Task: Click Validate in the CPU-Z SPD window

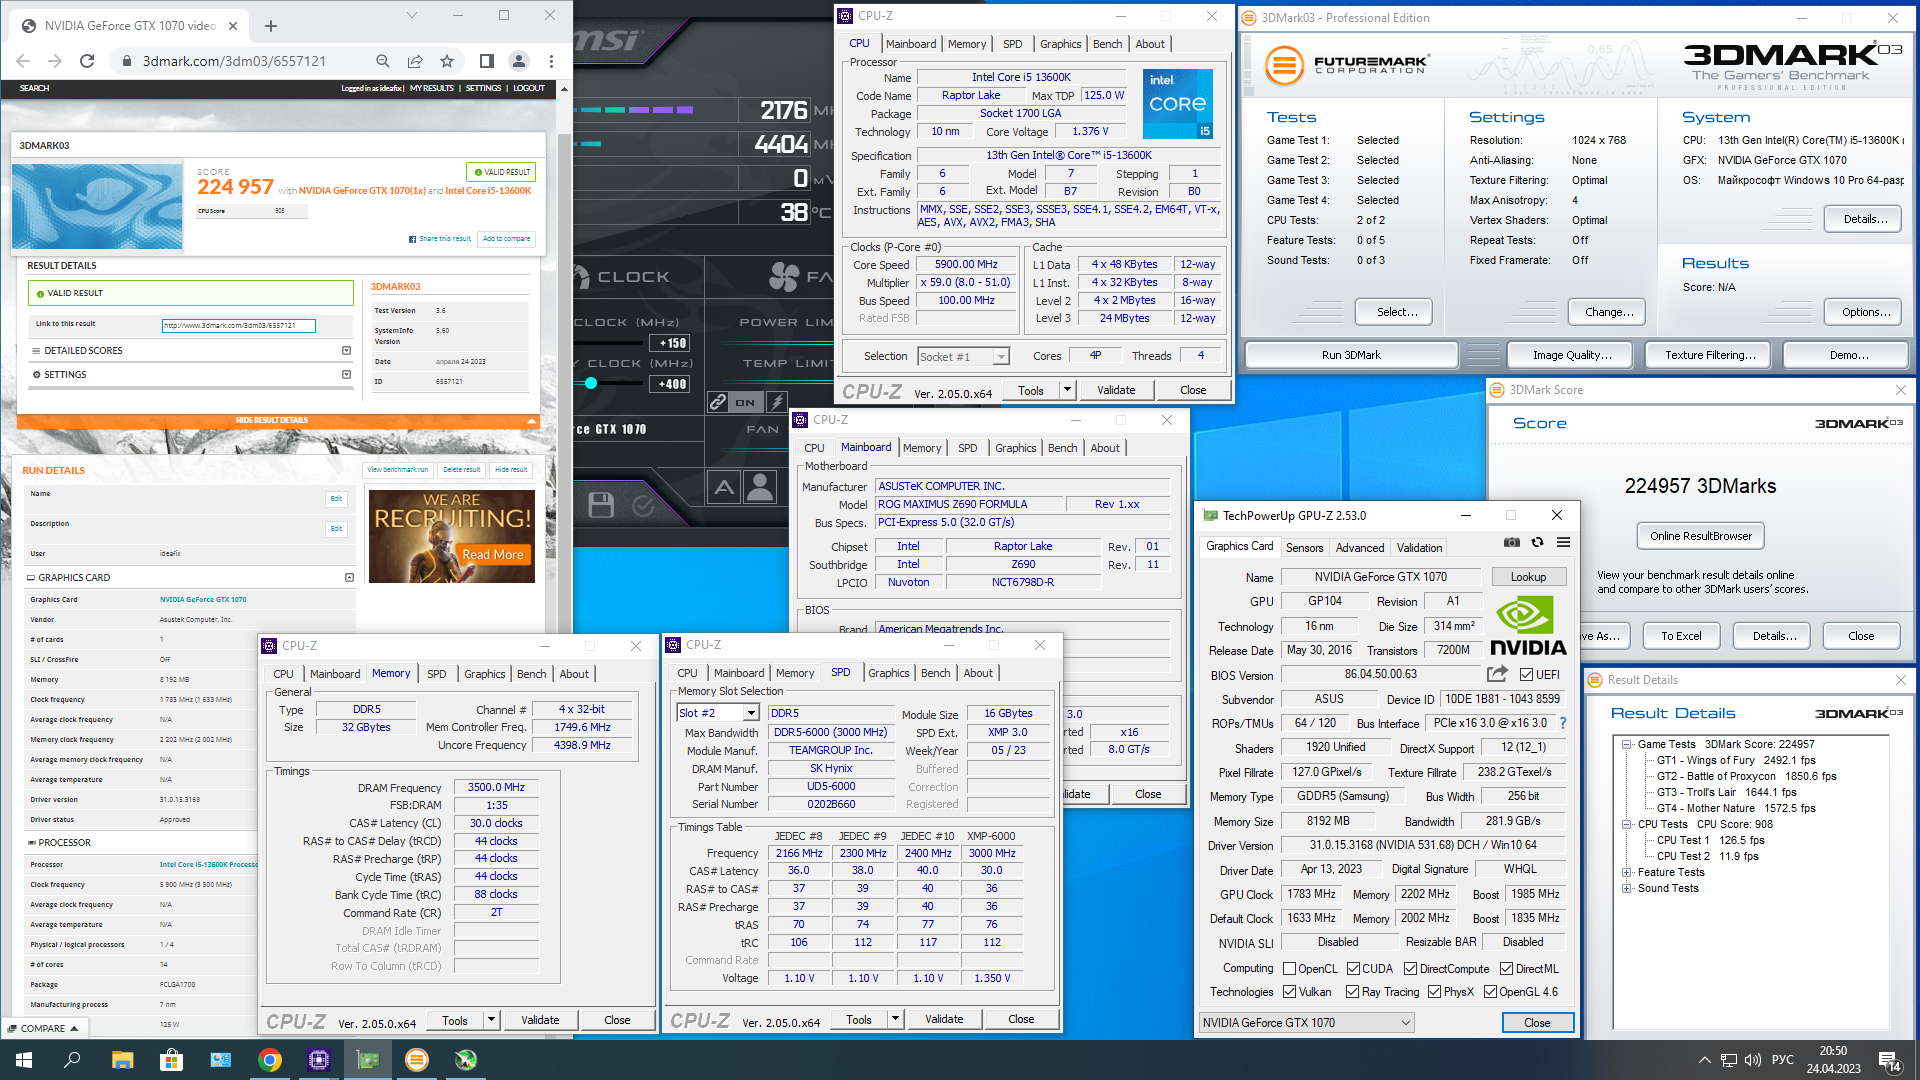Action: [944, 1019]
